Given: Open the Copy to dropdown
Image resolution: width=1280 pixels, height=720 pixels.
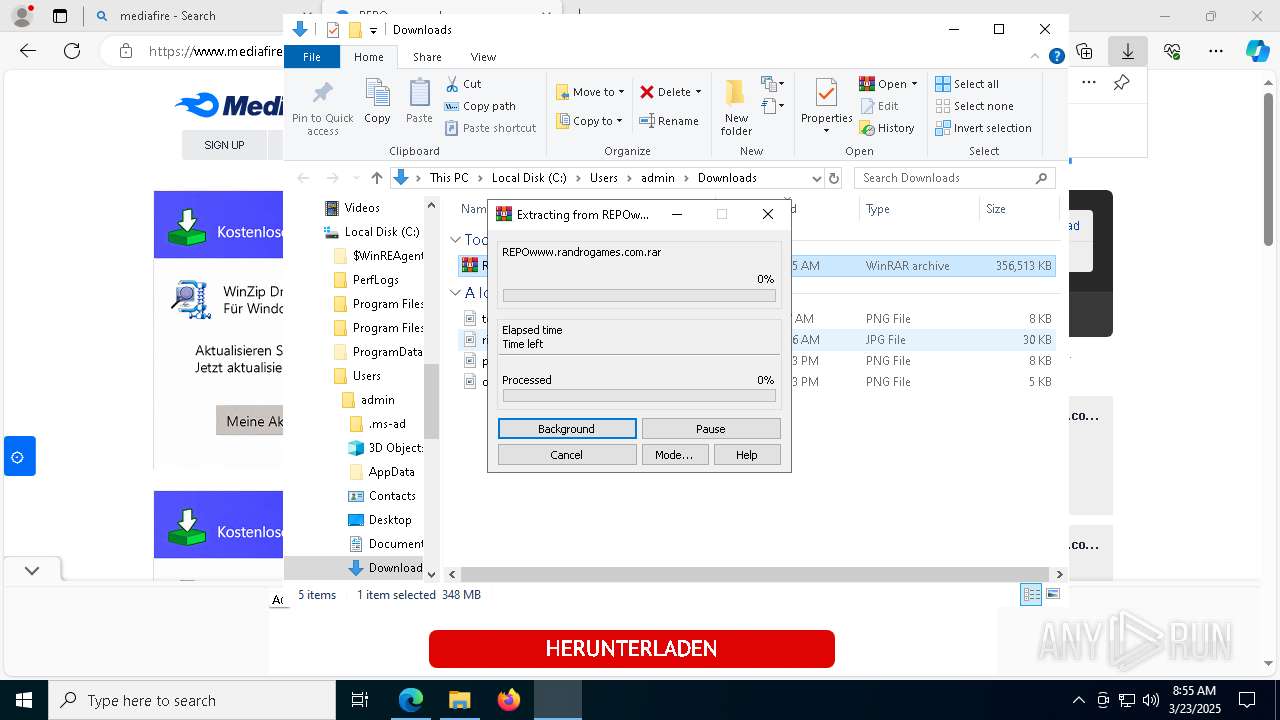Looking at the screenshot, I should (x=590, y=121).
